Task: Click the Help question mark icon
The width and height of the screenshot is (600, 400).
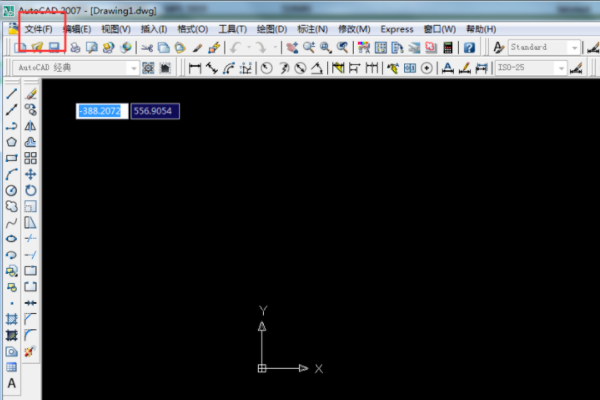Action: 469,47
